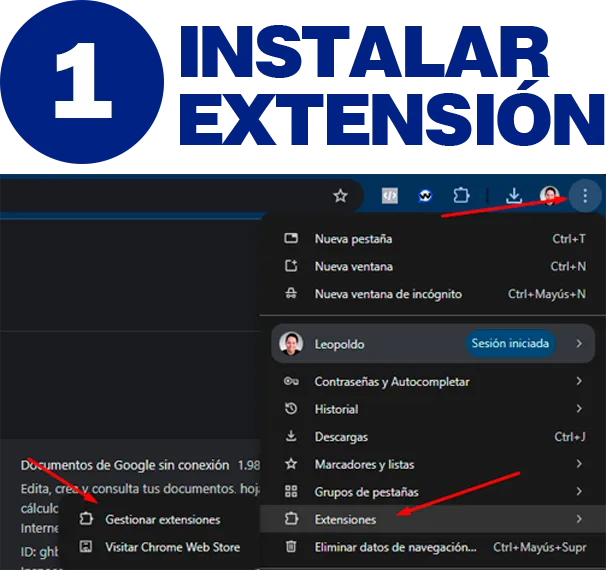The width and height of the screenshot is (606, 570).
Task: Expand the Leopoldo profile submenu arrow
Action: coord(578,344)
